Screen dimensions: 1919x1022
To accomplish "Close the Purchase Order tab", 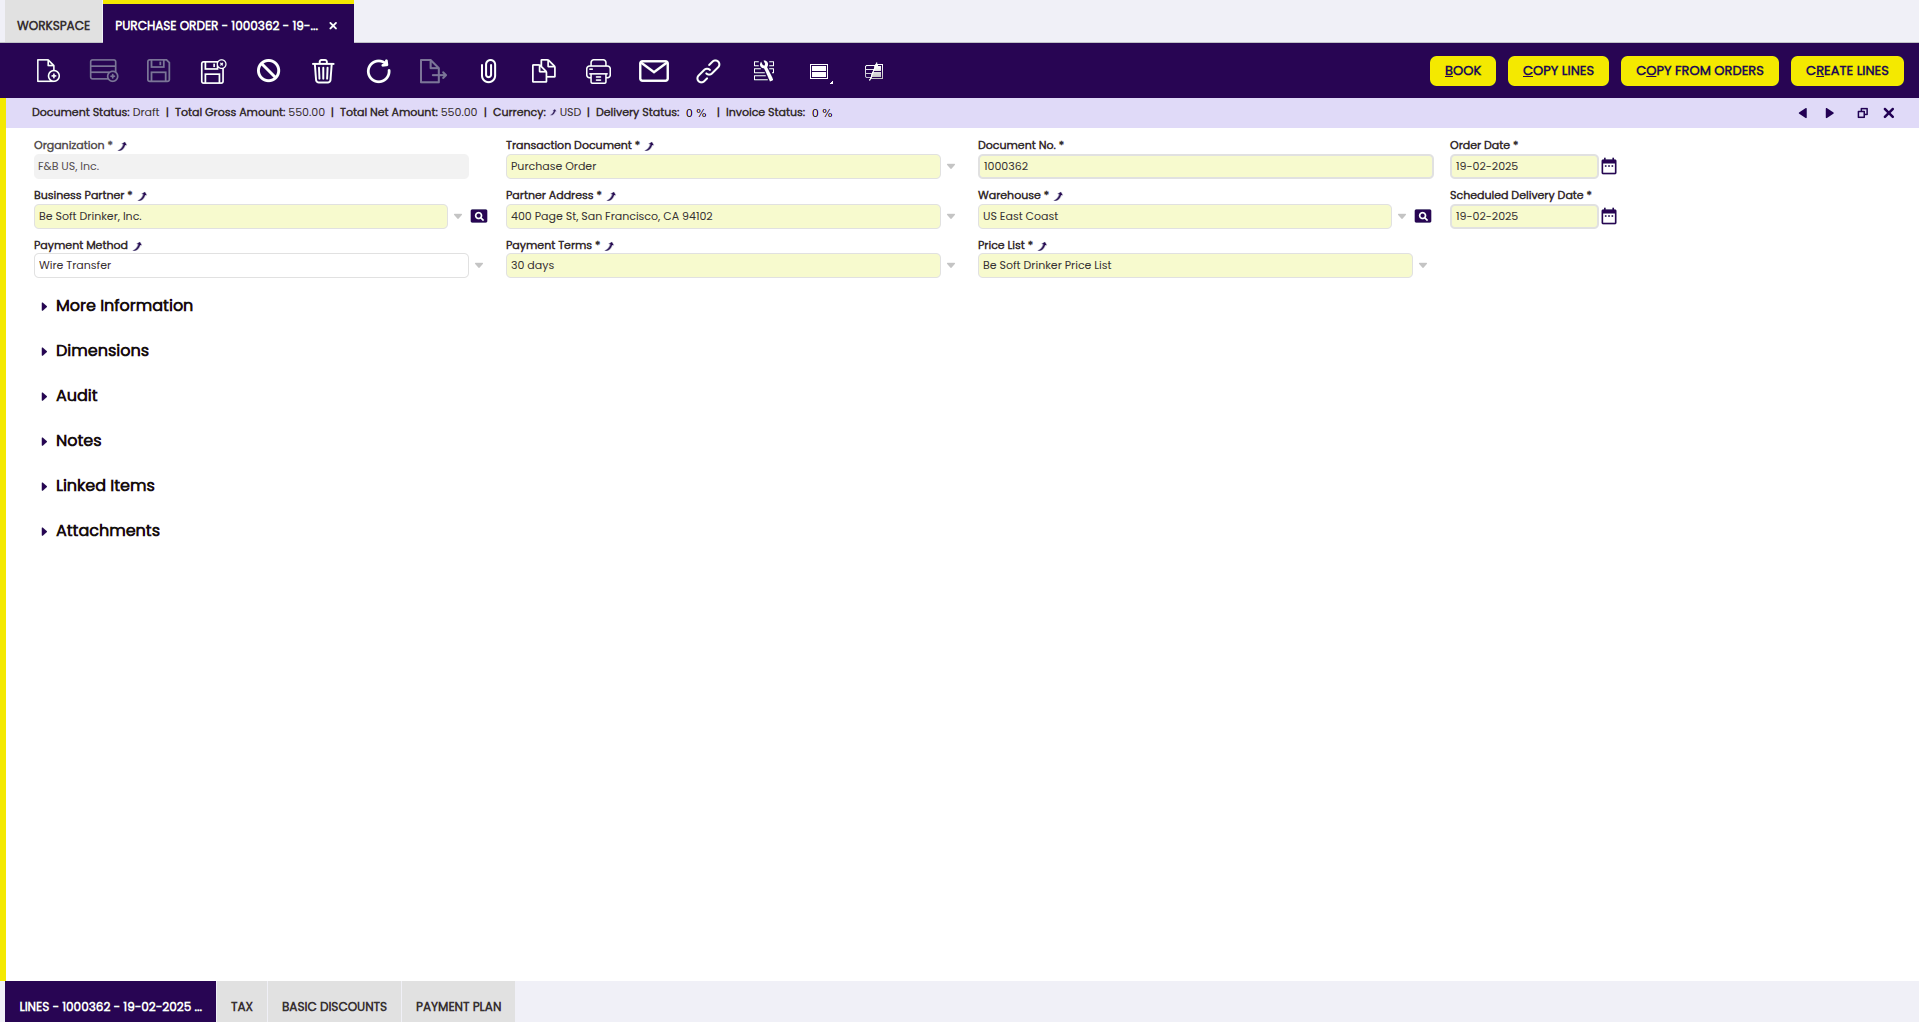I will pyautogui.click(x=333, y=26).
